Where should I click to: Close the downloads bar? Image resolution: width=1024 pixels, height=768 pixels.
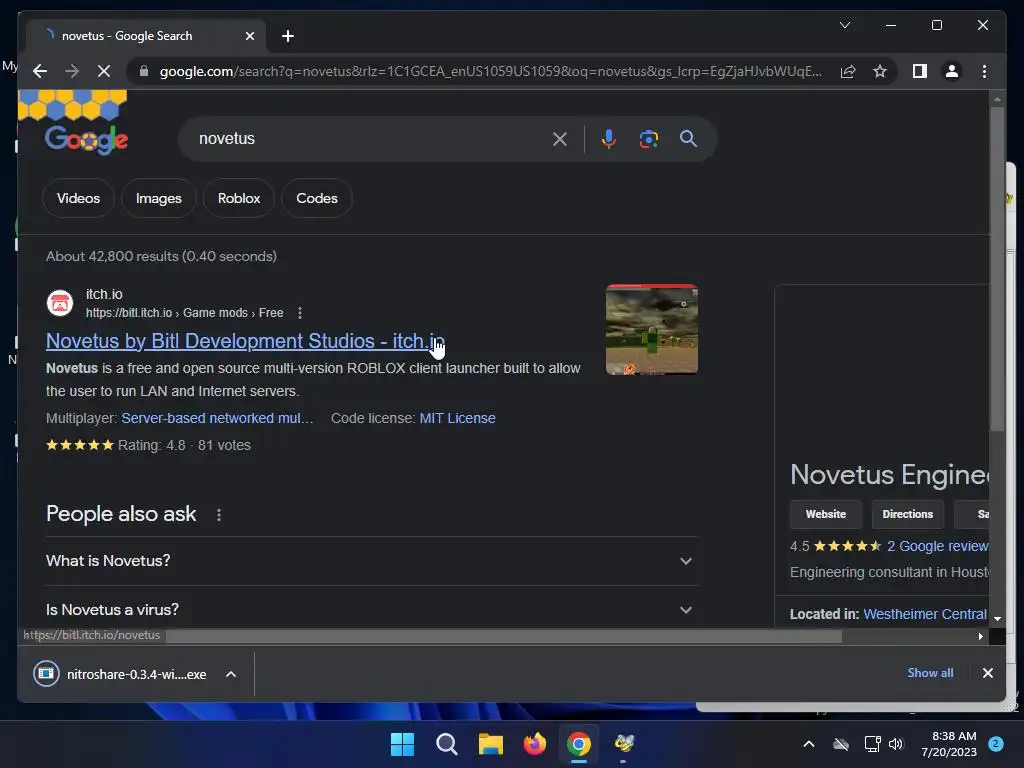pos(987,673)
